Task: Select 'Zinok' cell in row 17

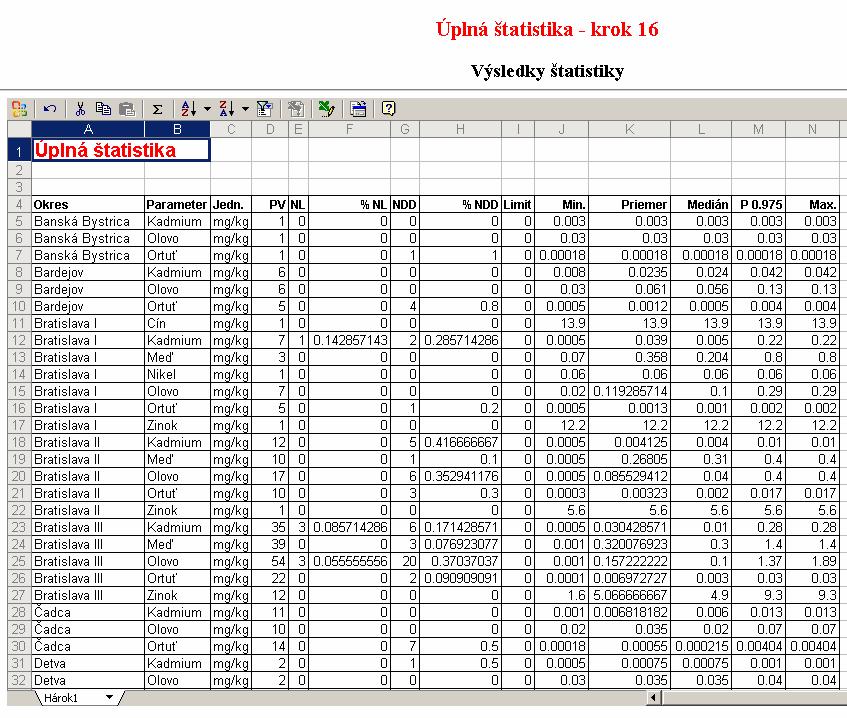Action: [177, 426]
